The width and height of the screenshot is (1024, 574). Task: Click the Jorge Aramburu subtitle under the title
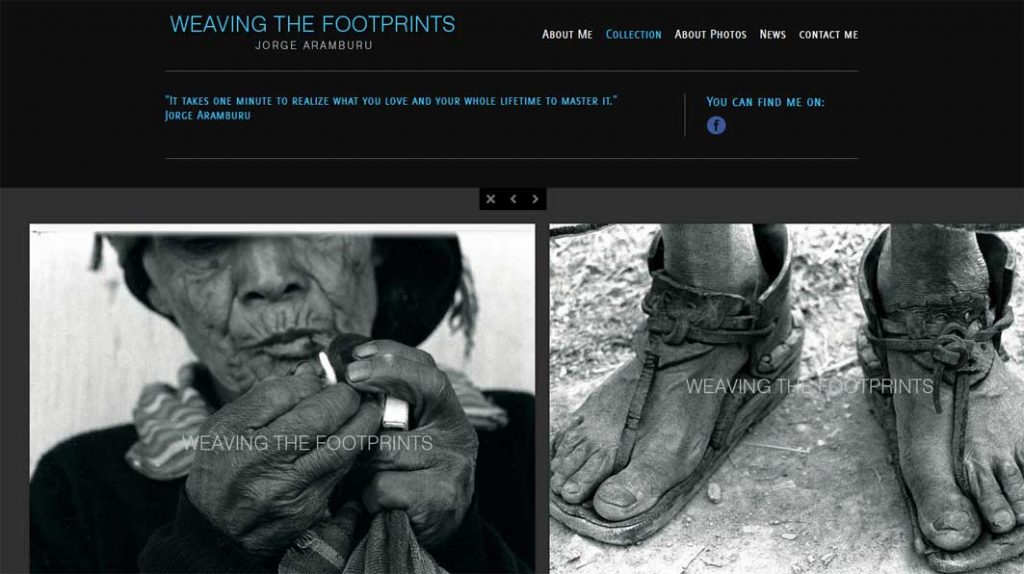point(313,45)
